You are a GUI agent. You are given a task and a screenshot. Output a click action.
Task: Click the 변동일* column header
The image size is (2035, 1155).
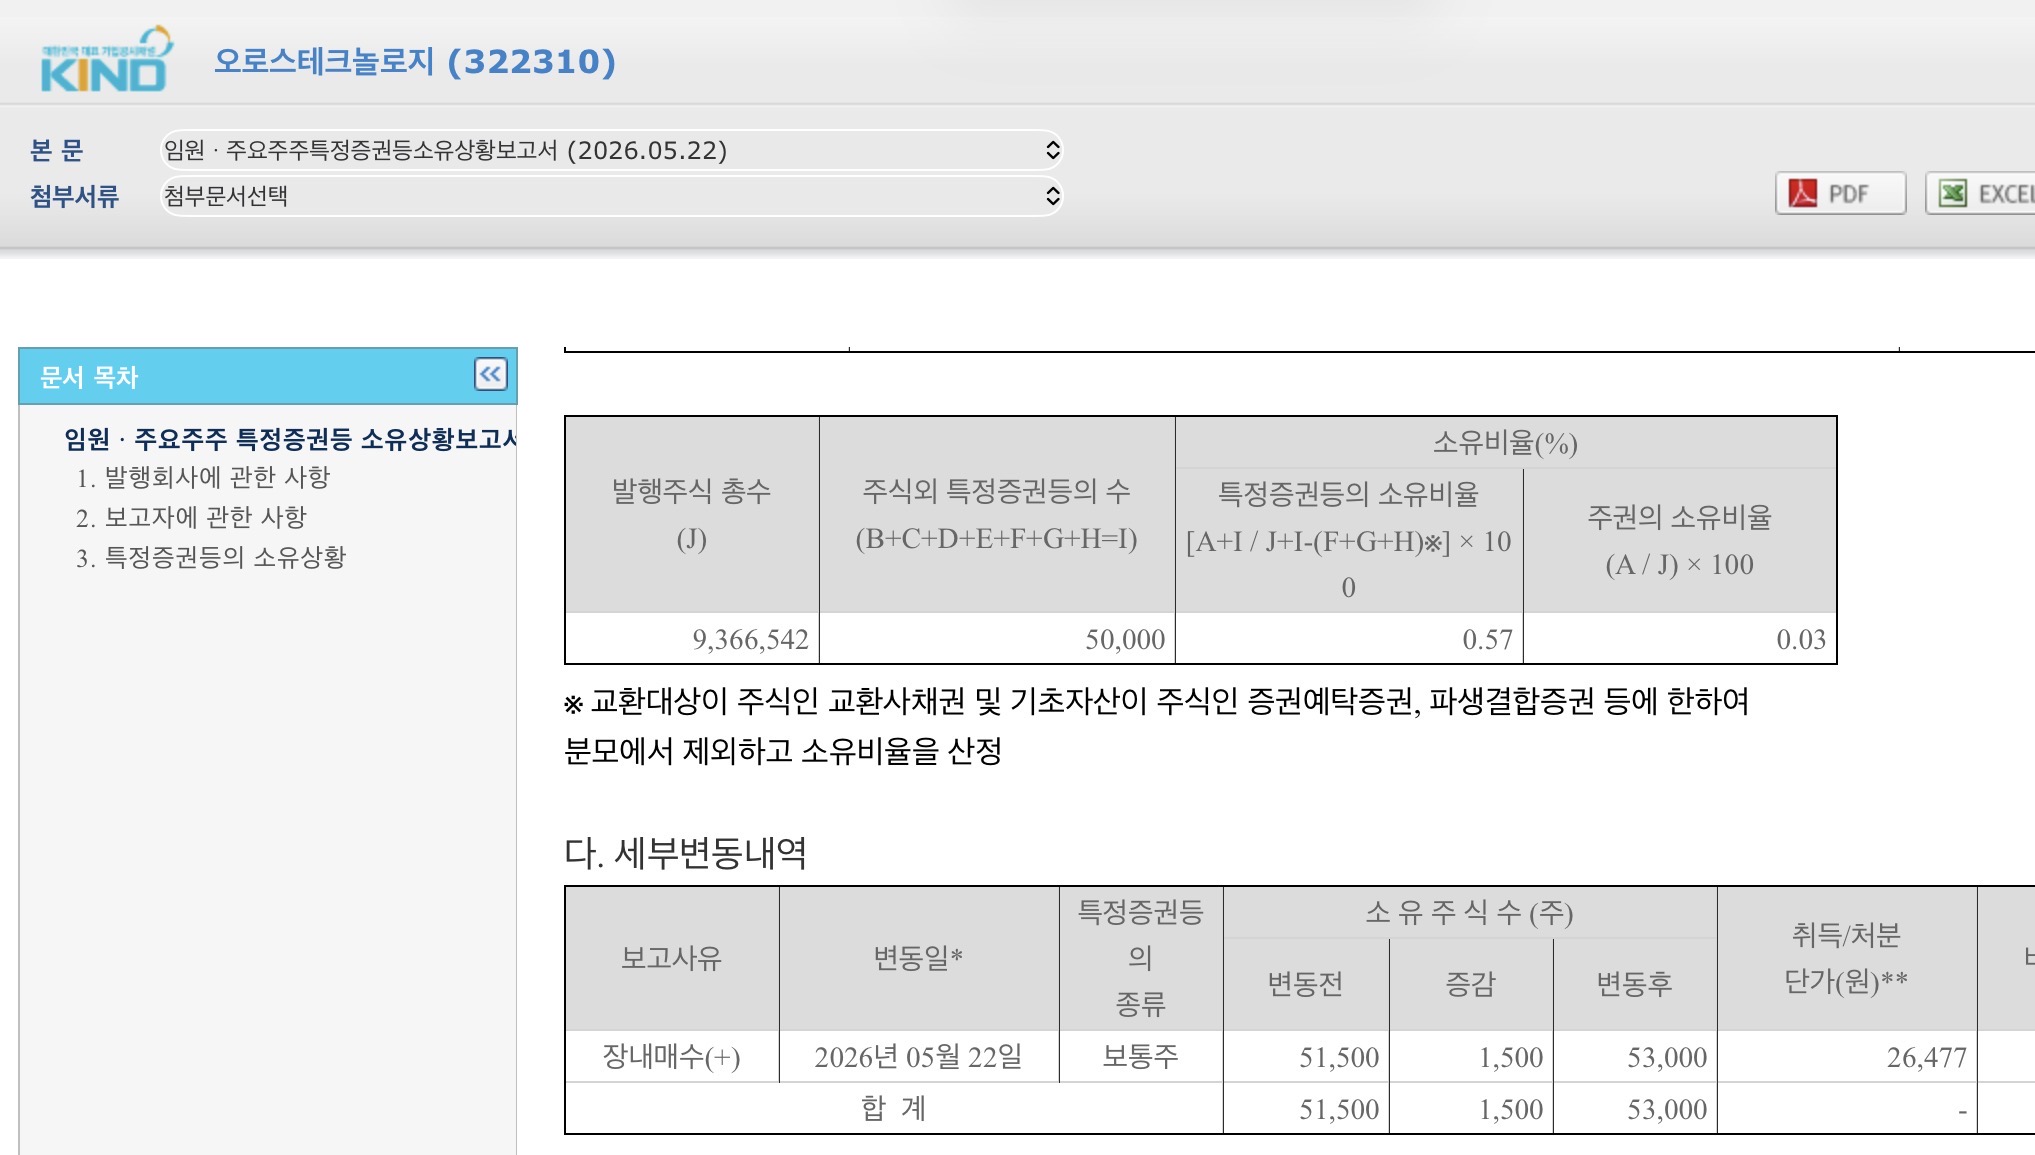[919, 958]
